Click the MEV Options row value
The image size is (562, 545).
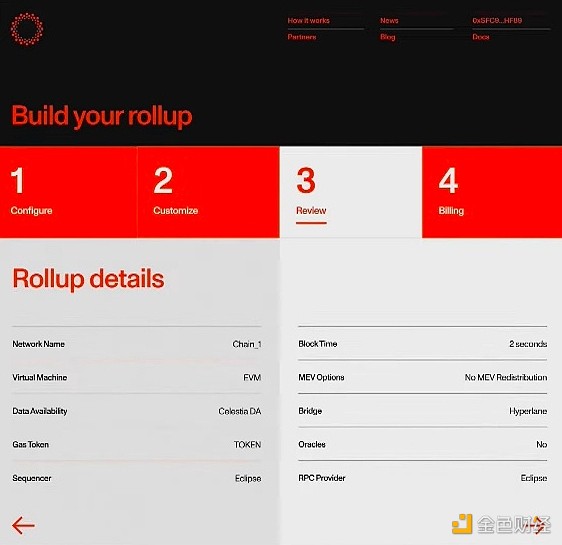(506, 377)
